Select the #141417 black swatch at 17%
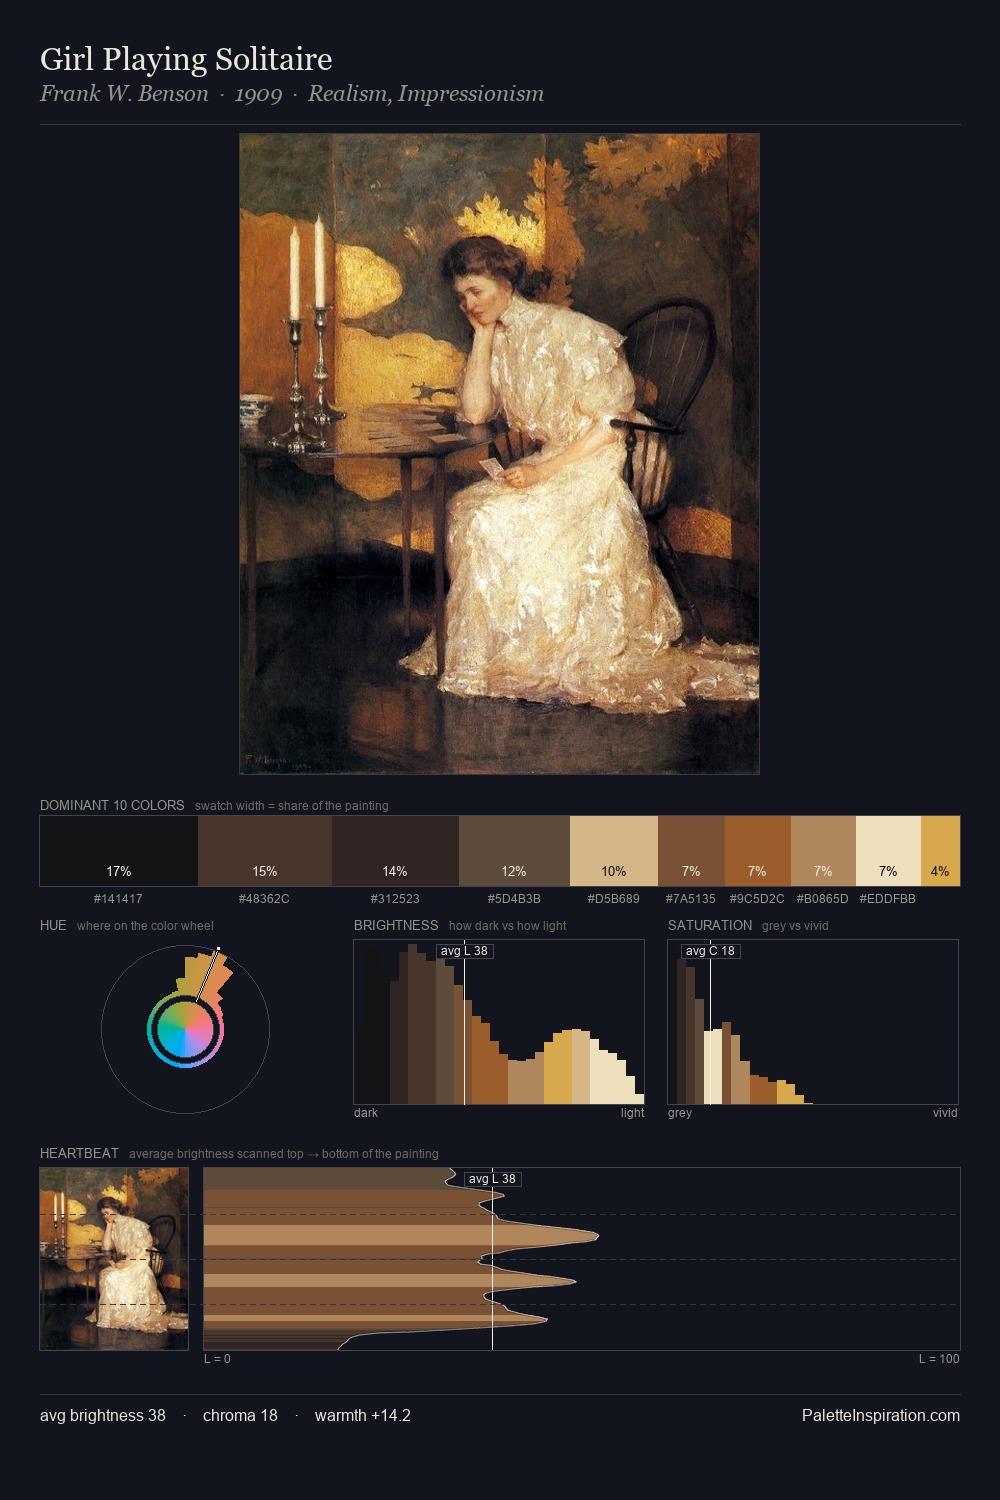The width and height of the screenshot is (1000, 1500). [x=119, y=851]
